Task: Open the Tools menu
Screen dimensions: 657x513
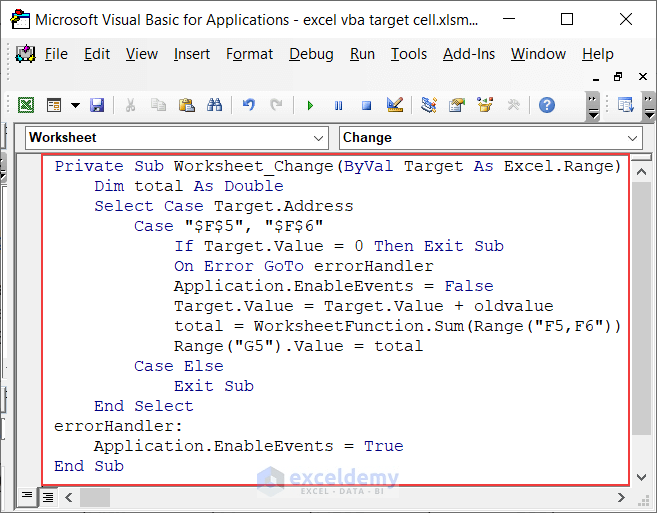Action: coord(409,54)
